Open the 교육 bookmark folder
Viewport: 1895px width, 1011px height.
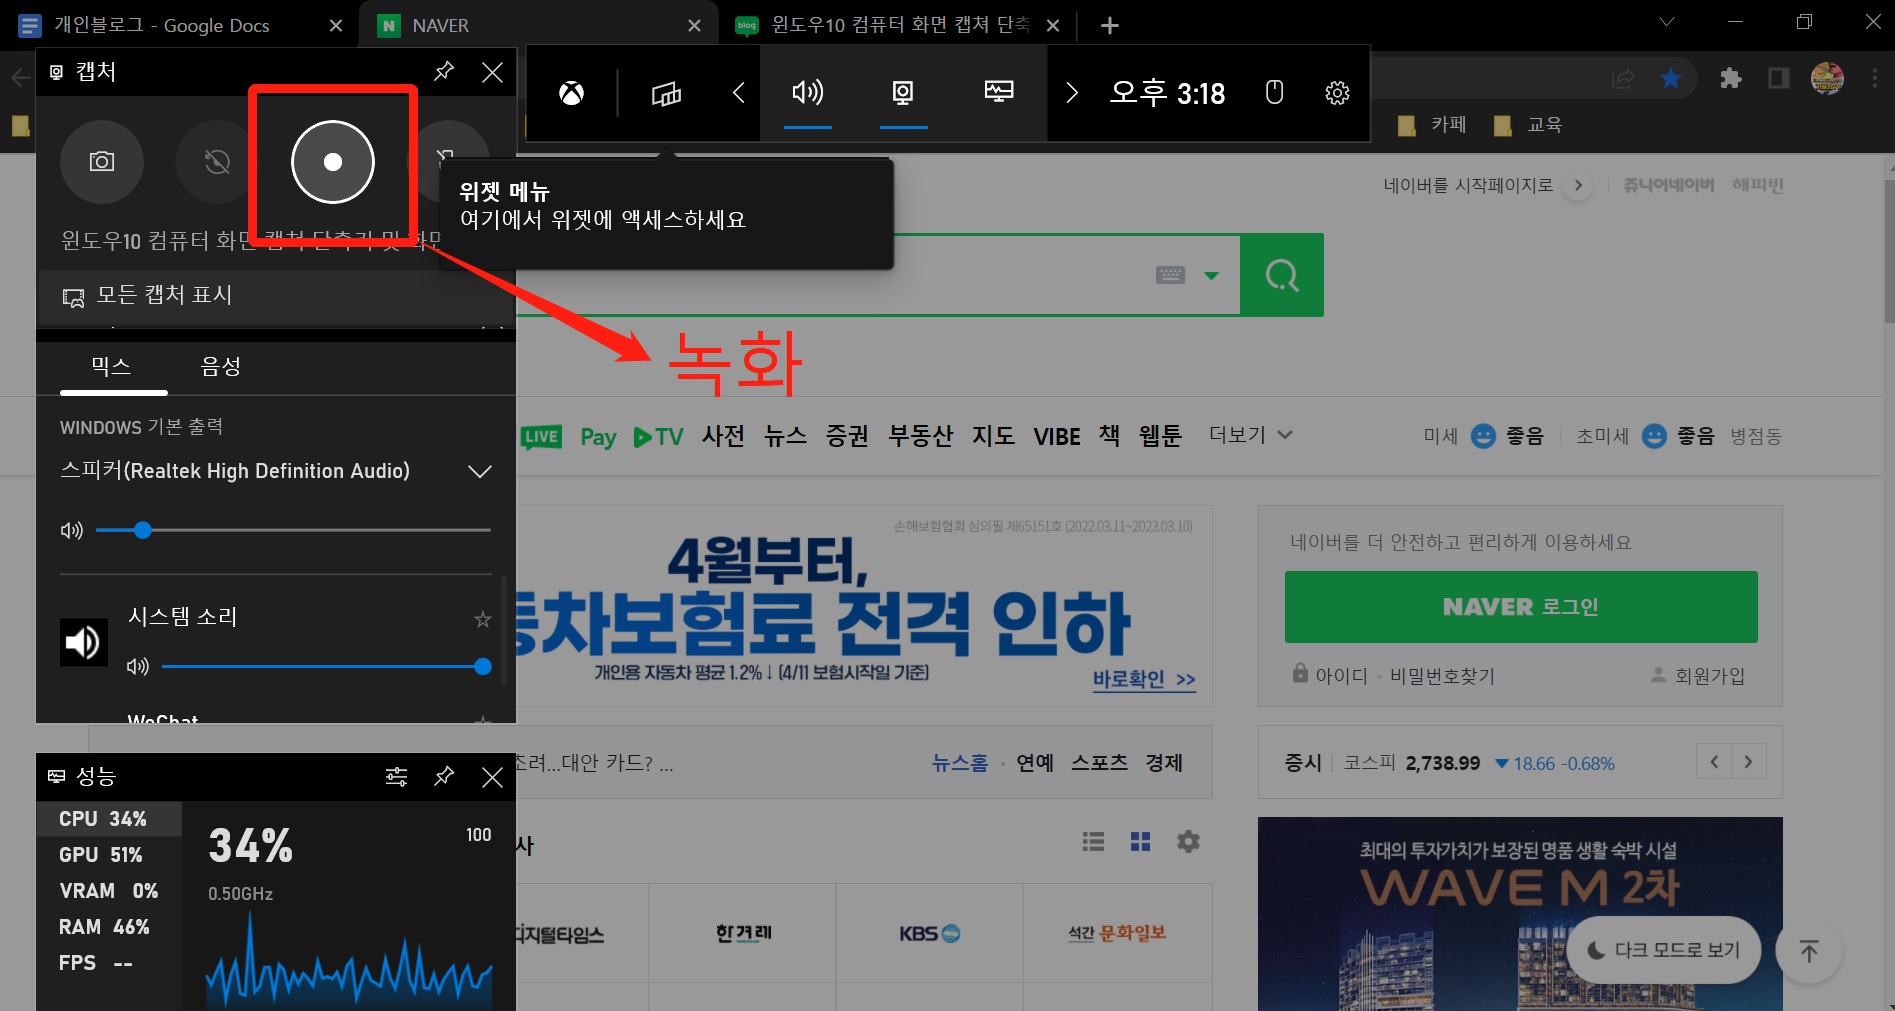coord(1528,125)
